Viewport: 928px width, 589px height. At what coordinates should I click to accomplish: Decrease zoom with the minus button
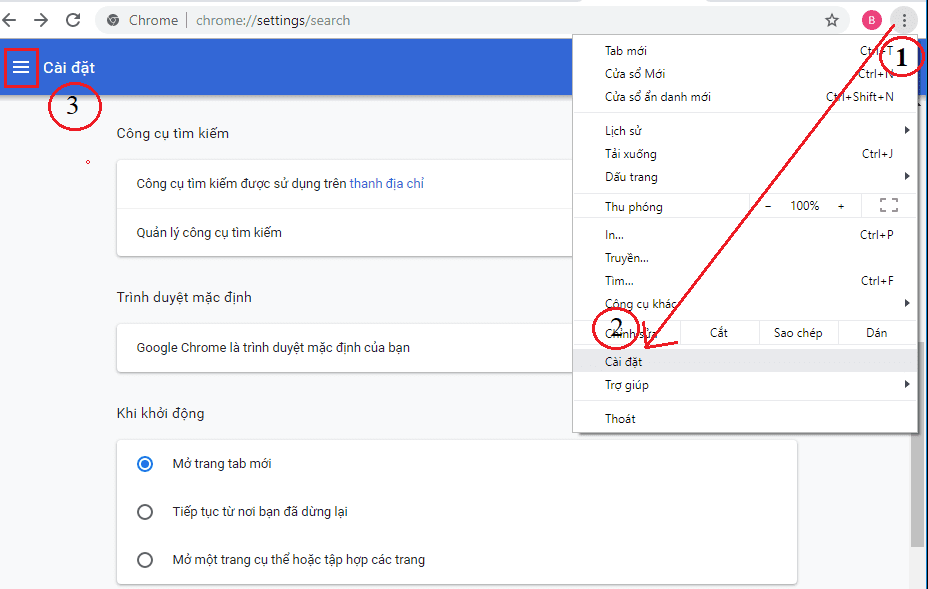point(768,206)
